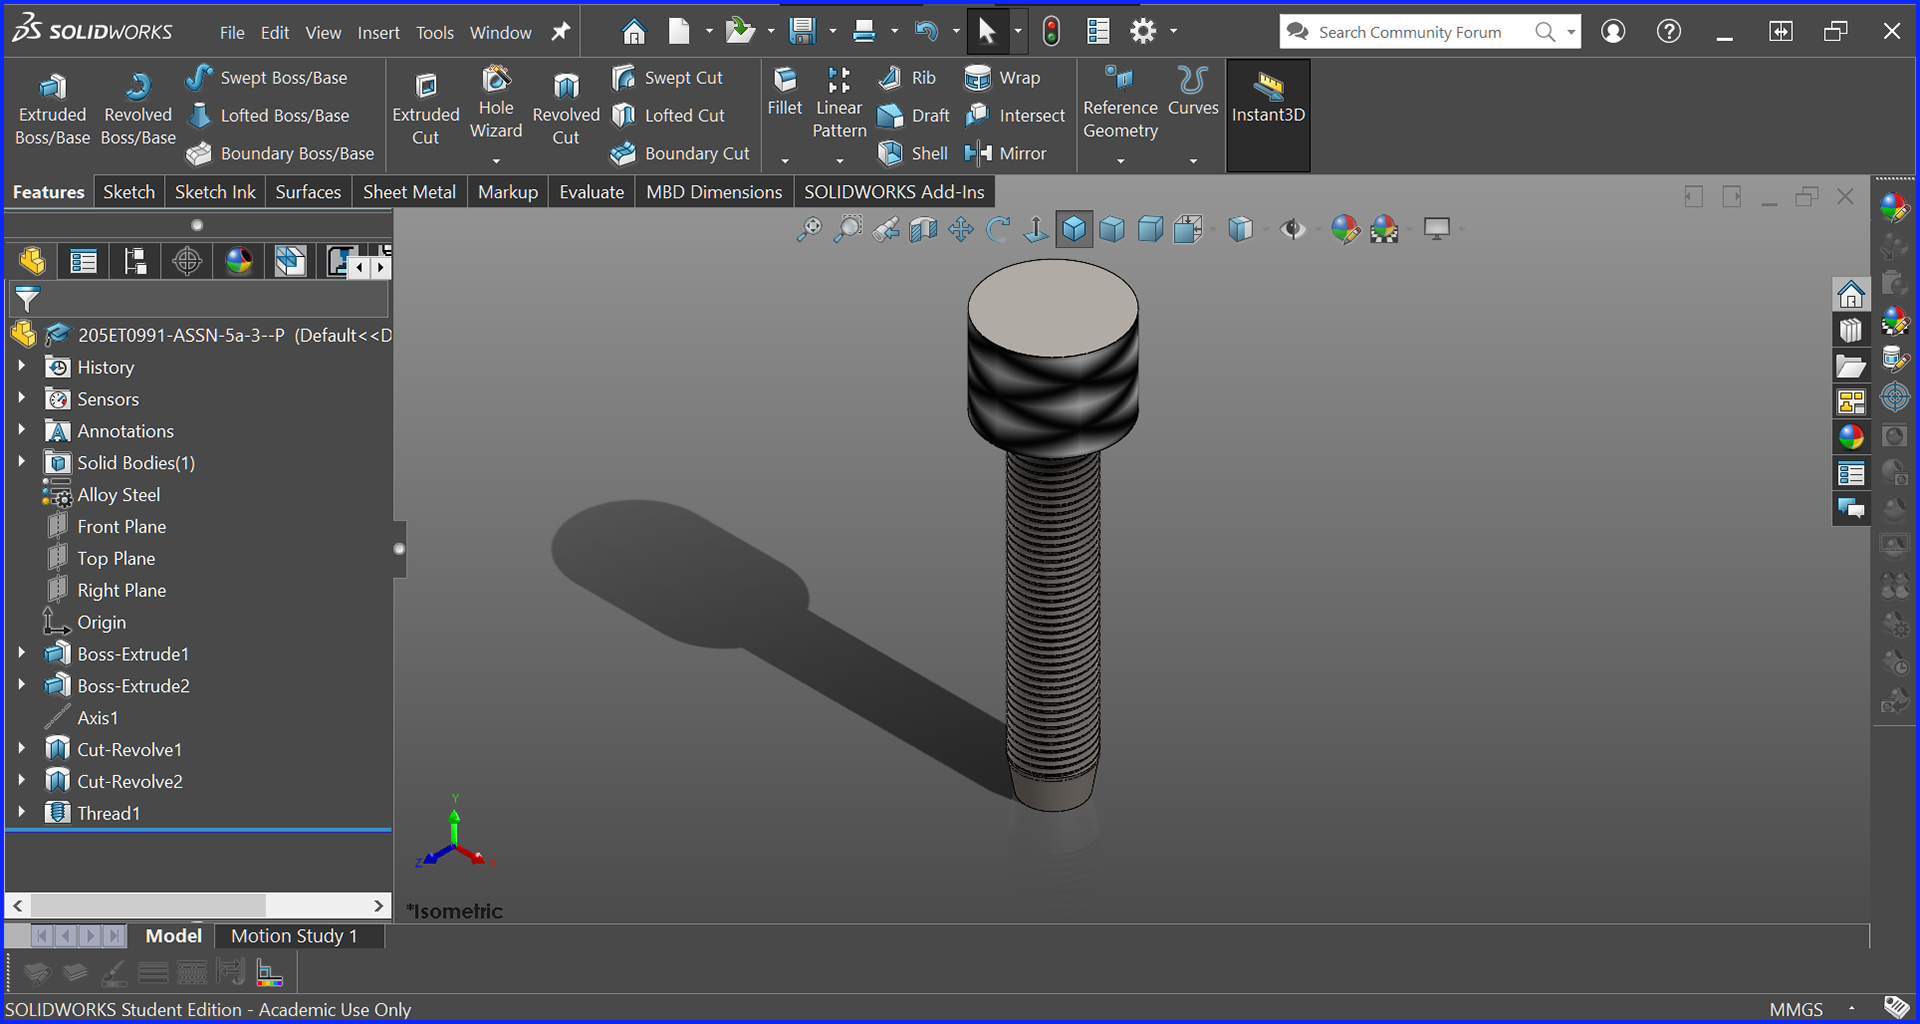This screenshot has width=1920, height=1024.
Task: Switch to the Sketch tab
Action: (129, 192)
